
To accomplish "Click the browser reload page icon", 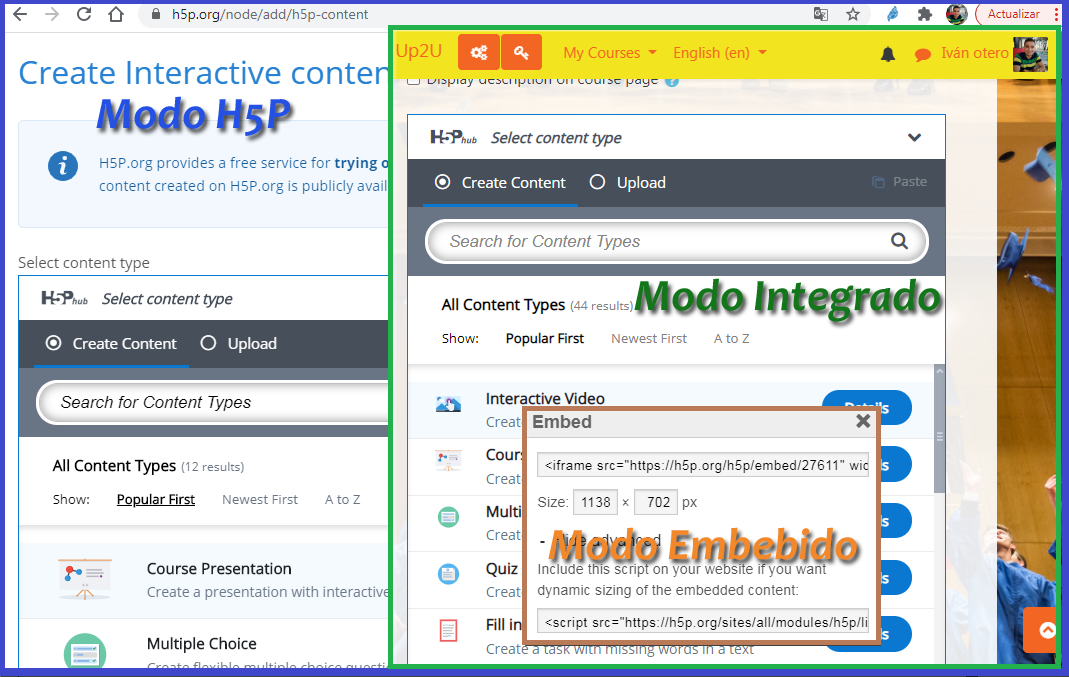I will pyautogui.click(x=84, y=14).
